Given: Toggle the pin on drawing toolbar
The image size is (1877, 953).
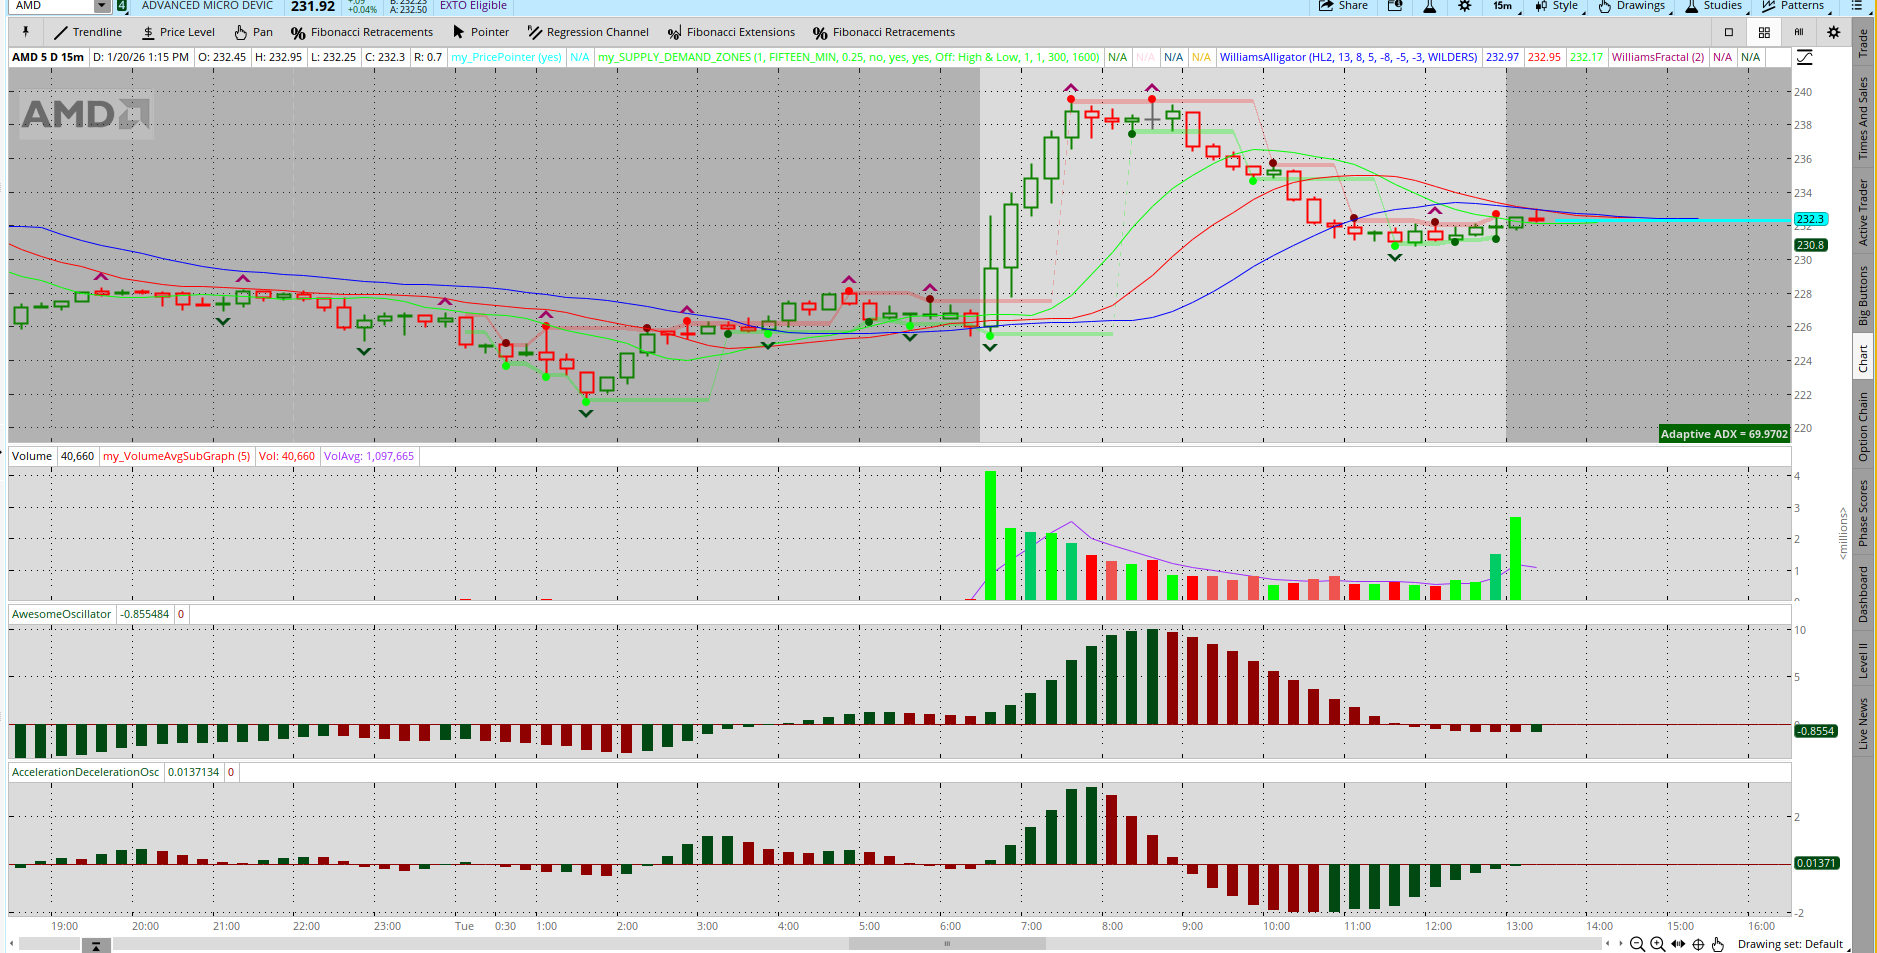Looking at the screenshot, I should pos(26,32).
